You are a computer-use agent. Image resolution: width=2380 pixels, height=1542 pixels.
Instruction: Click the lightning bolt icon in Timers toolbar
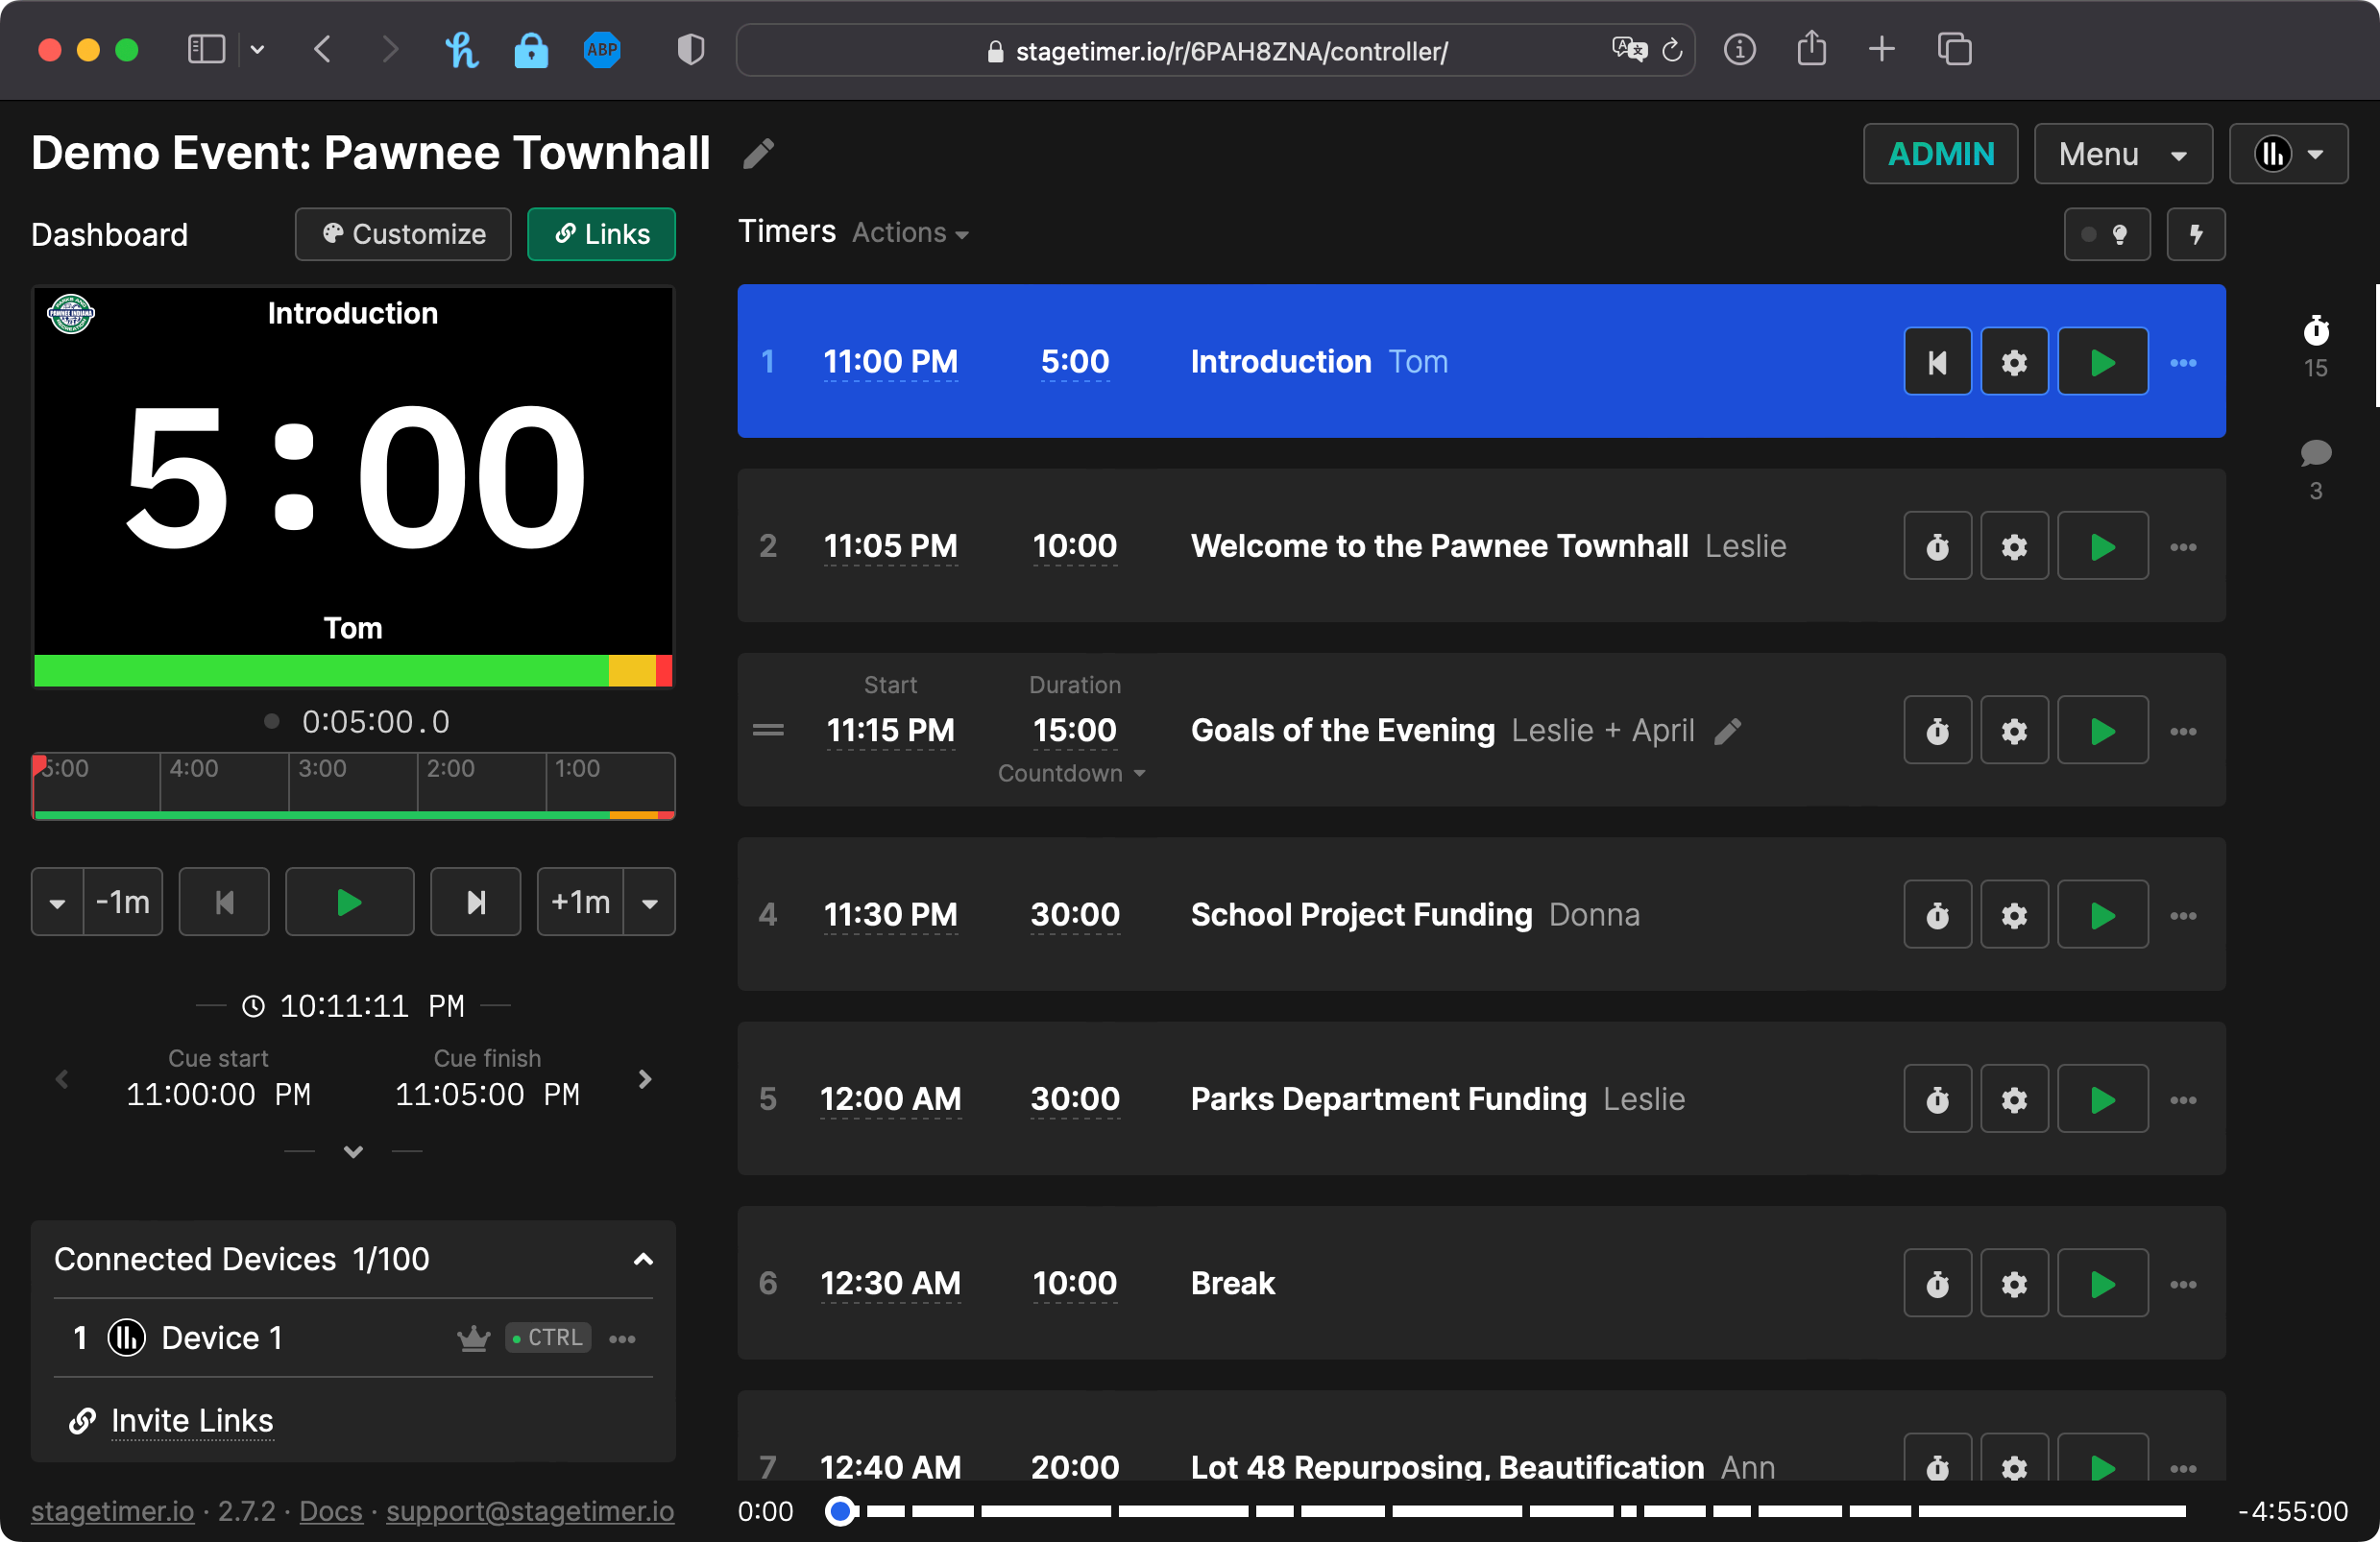(x=2195, y=234)
